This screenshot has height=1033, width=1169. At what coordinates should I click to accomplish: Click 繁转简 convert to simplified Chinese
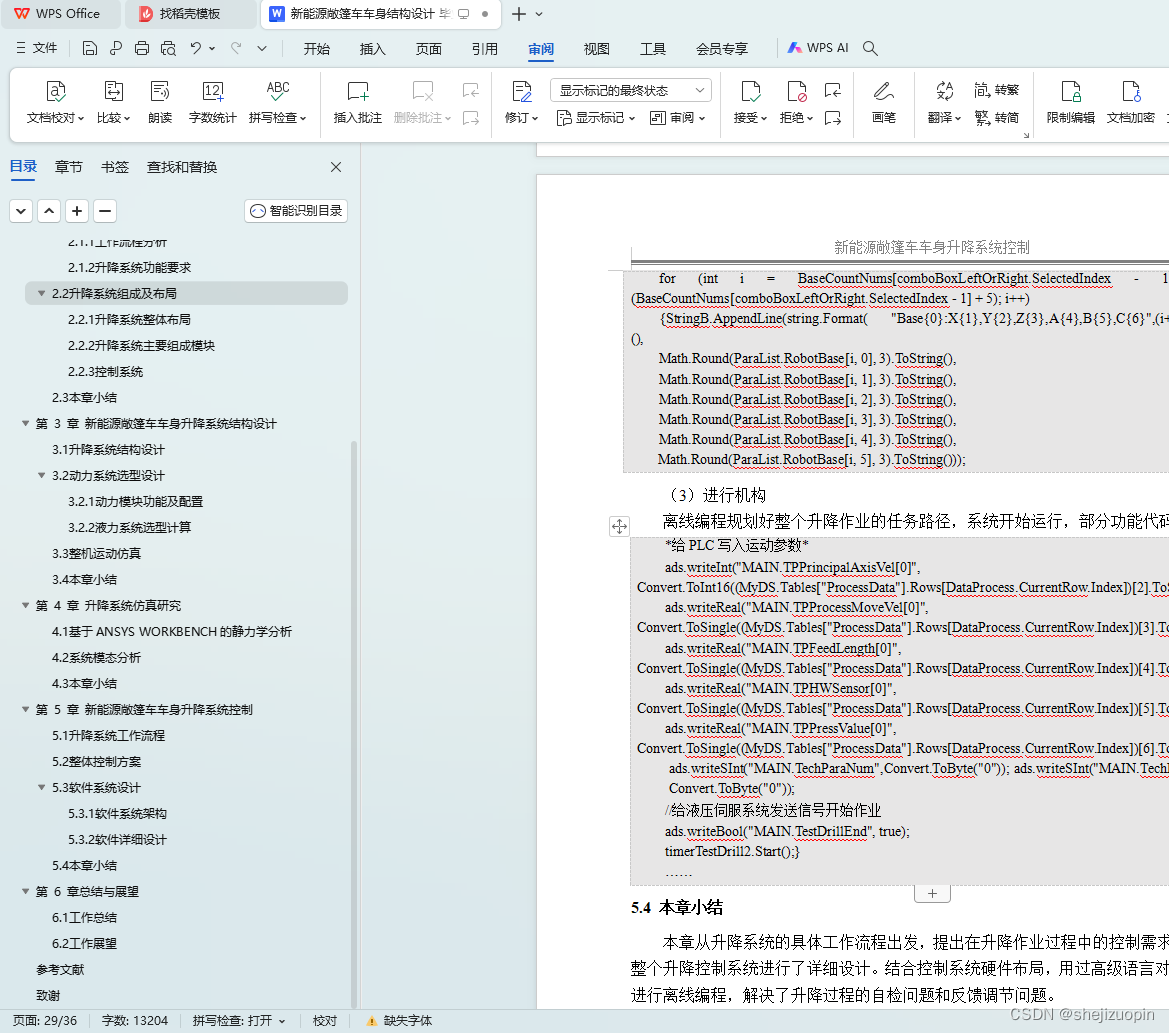click(997, 118)
